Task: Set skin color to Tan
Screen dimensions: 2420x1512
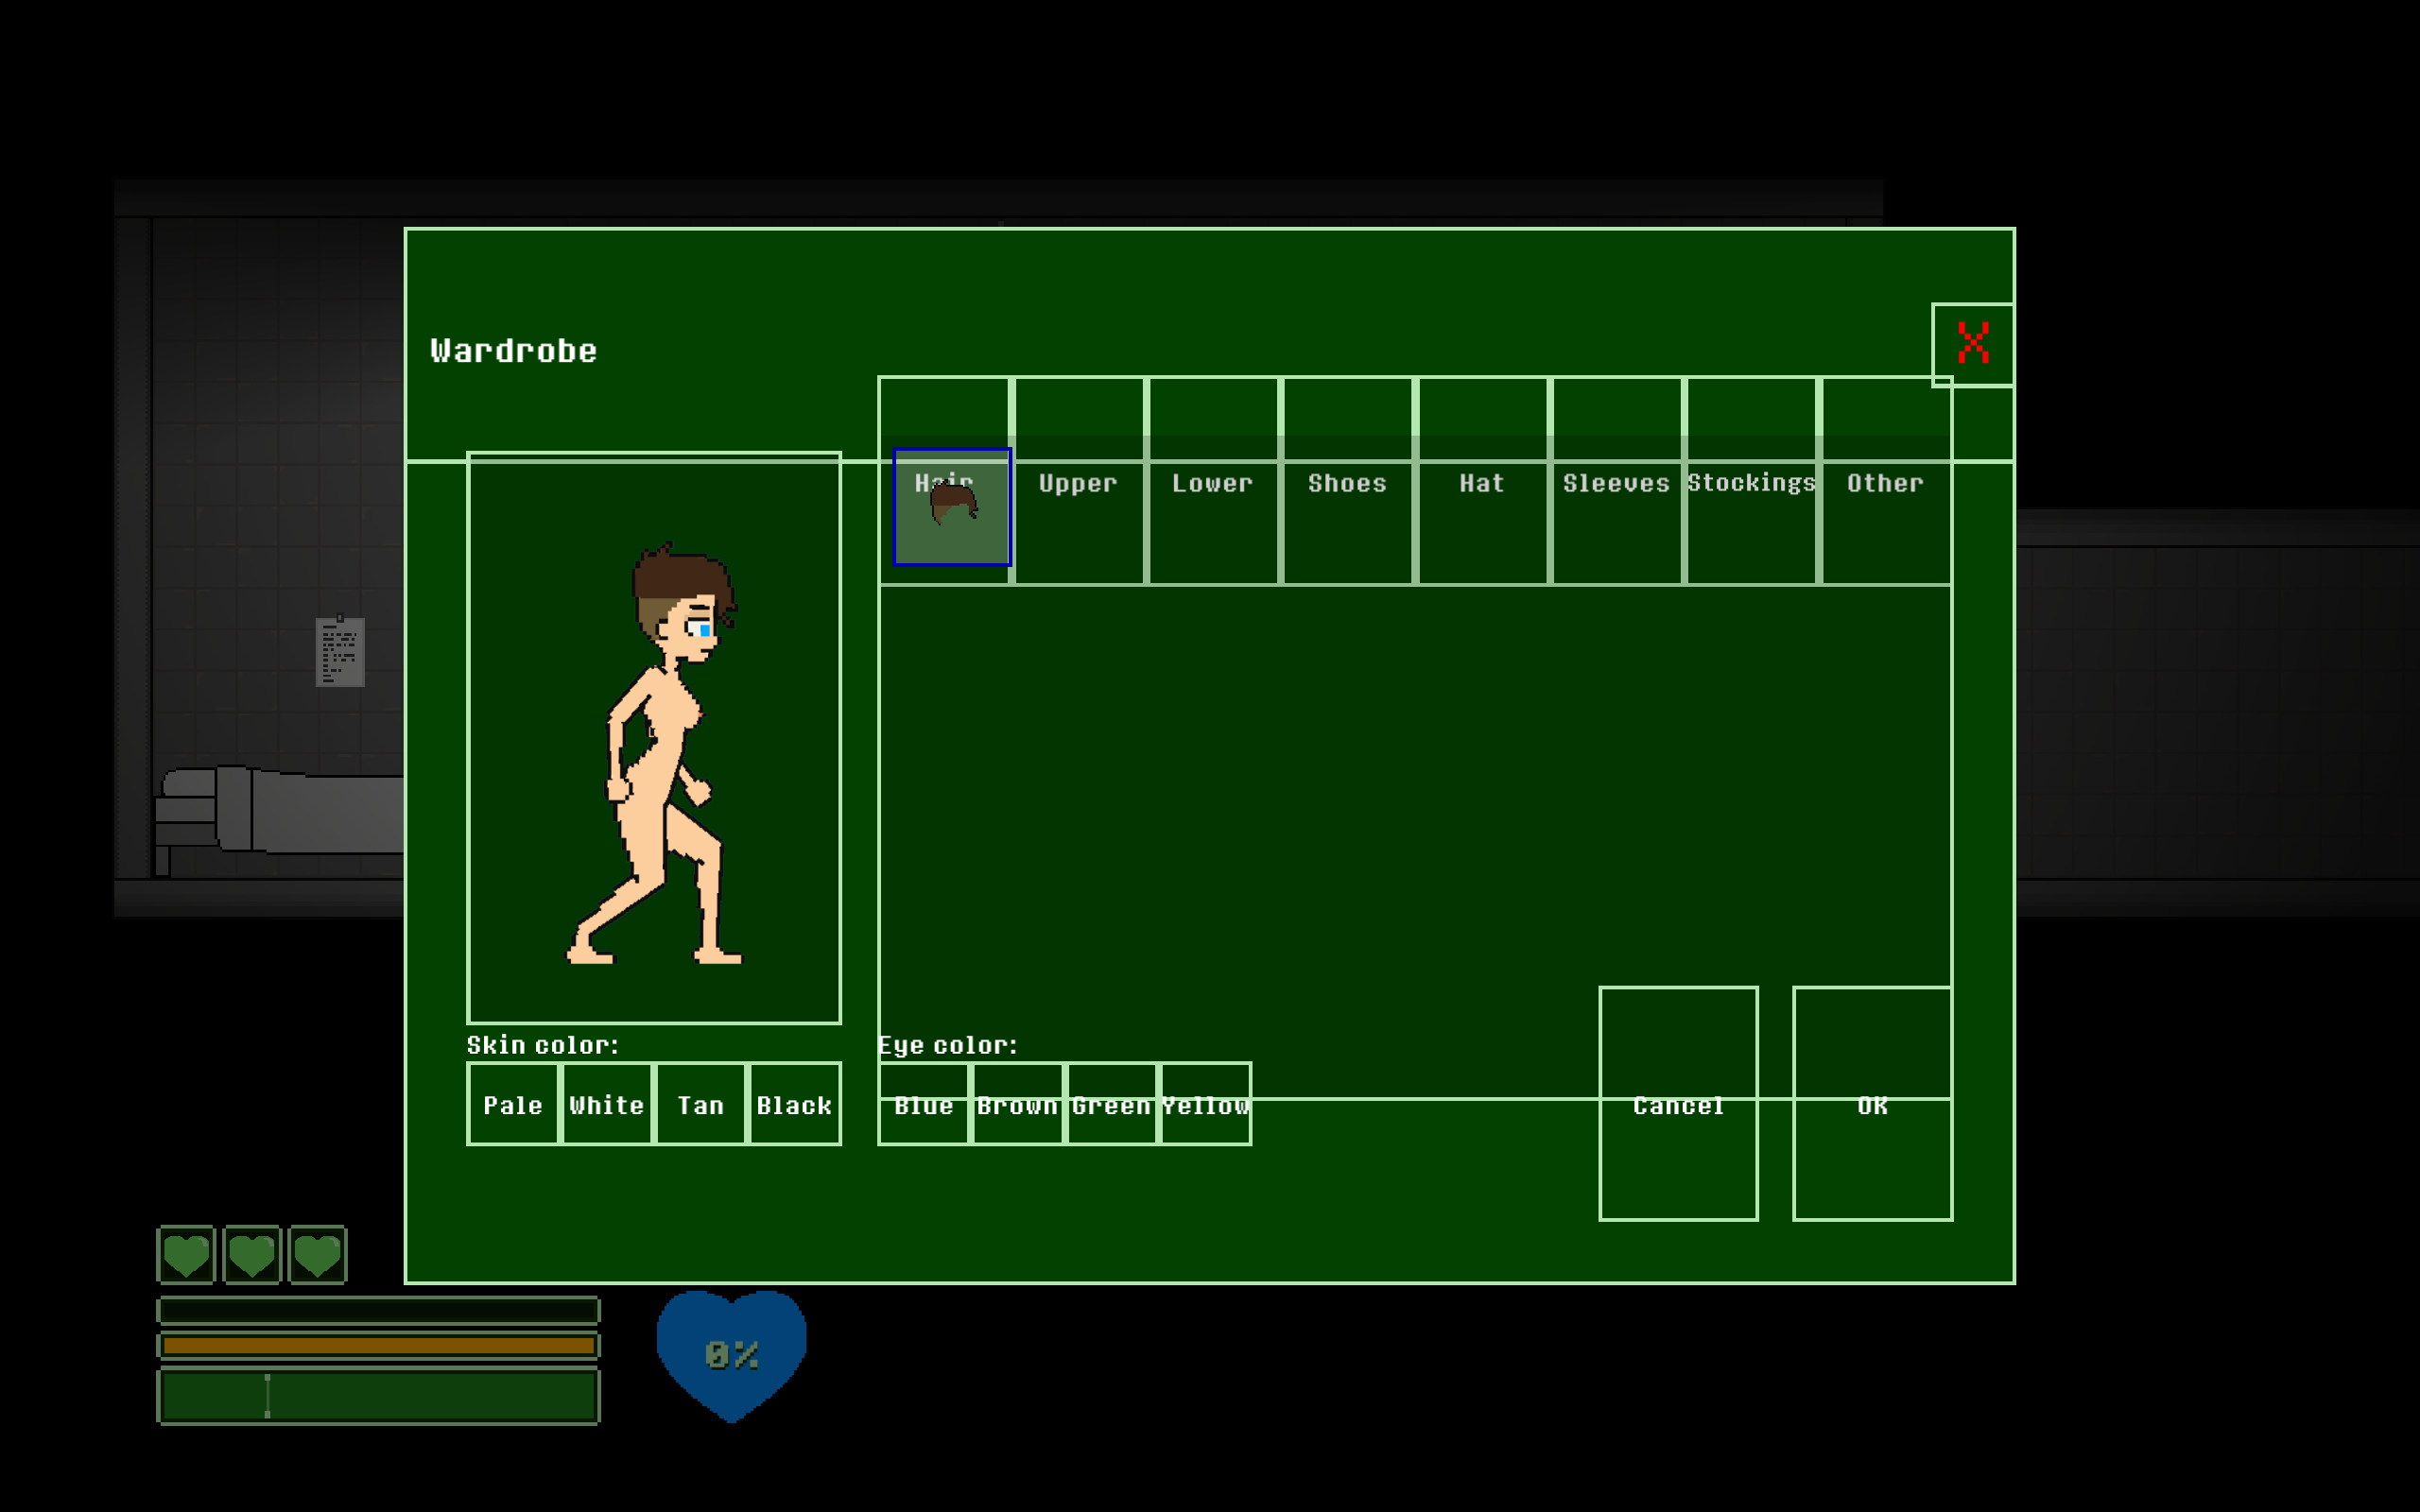Action: 700,1104
